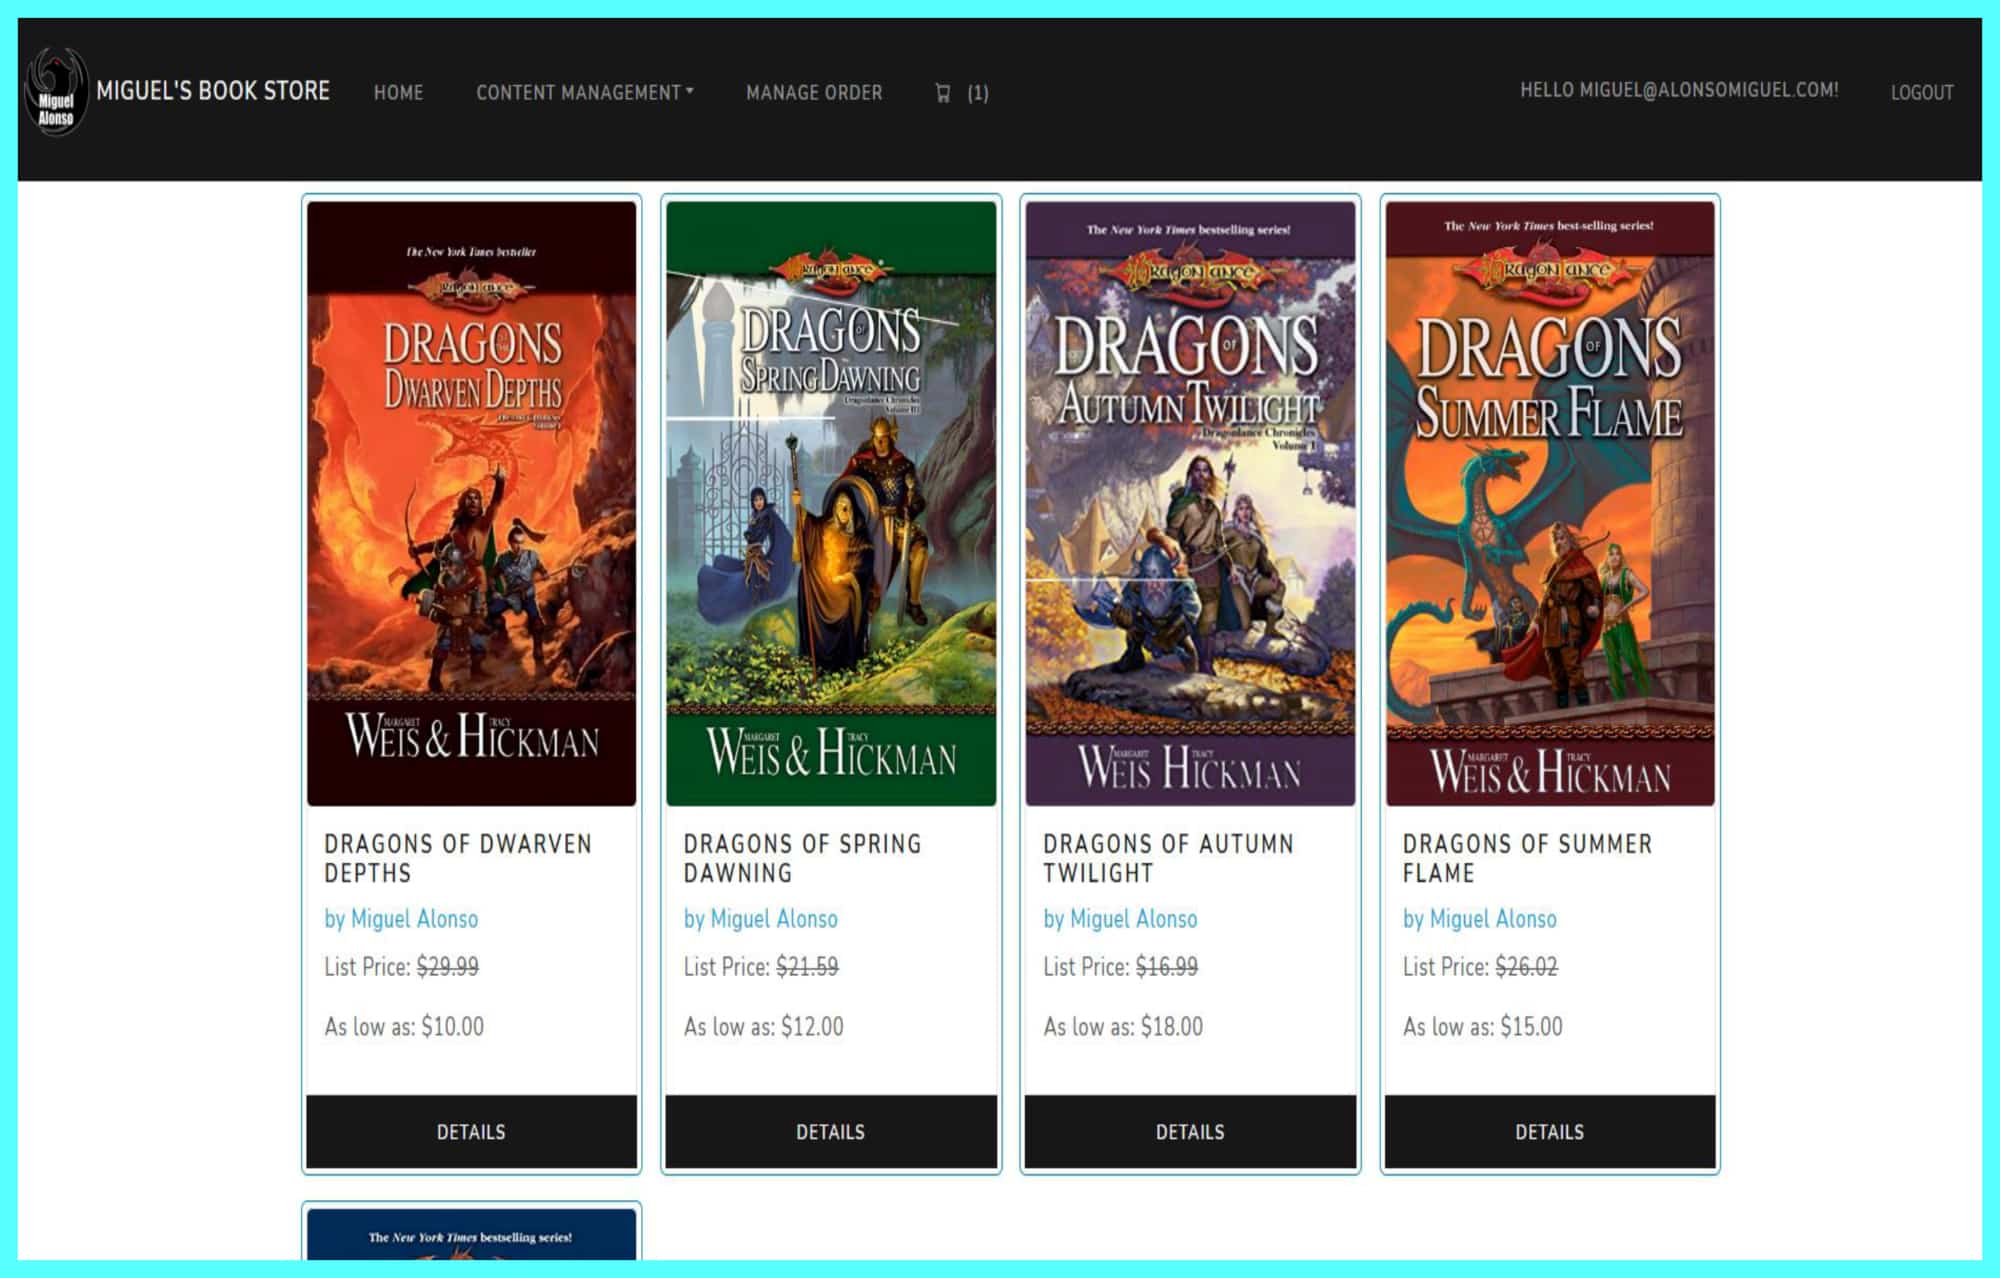Click the partially visible fifth book cover
This screenshot has width=2000, height=1278.
click(471, 1235)
